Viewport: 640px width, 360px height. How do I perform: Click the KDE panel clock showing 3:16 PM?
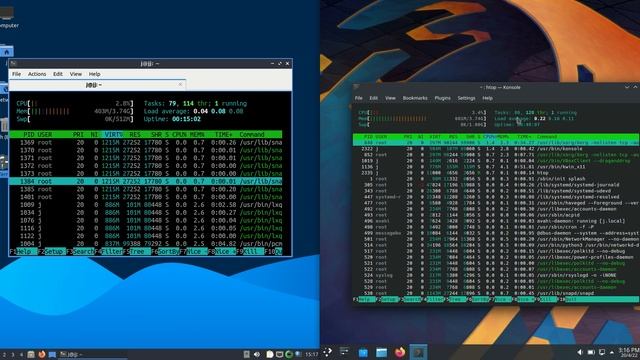click(x=629, y=352)
